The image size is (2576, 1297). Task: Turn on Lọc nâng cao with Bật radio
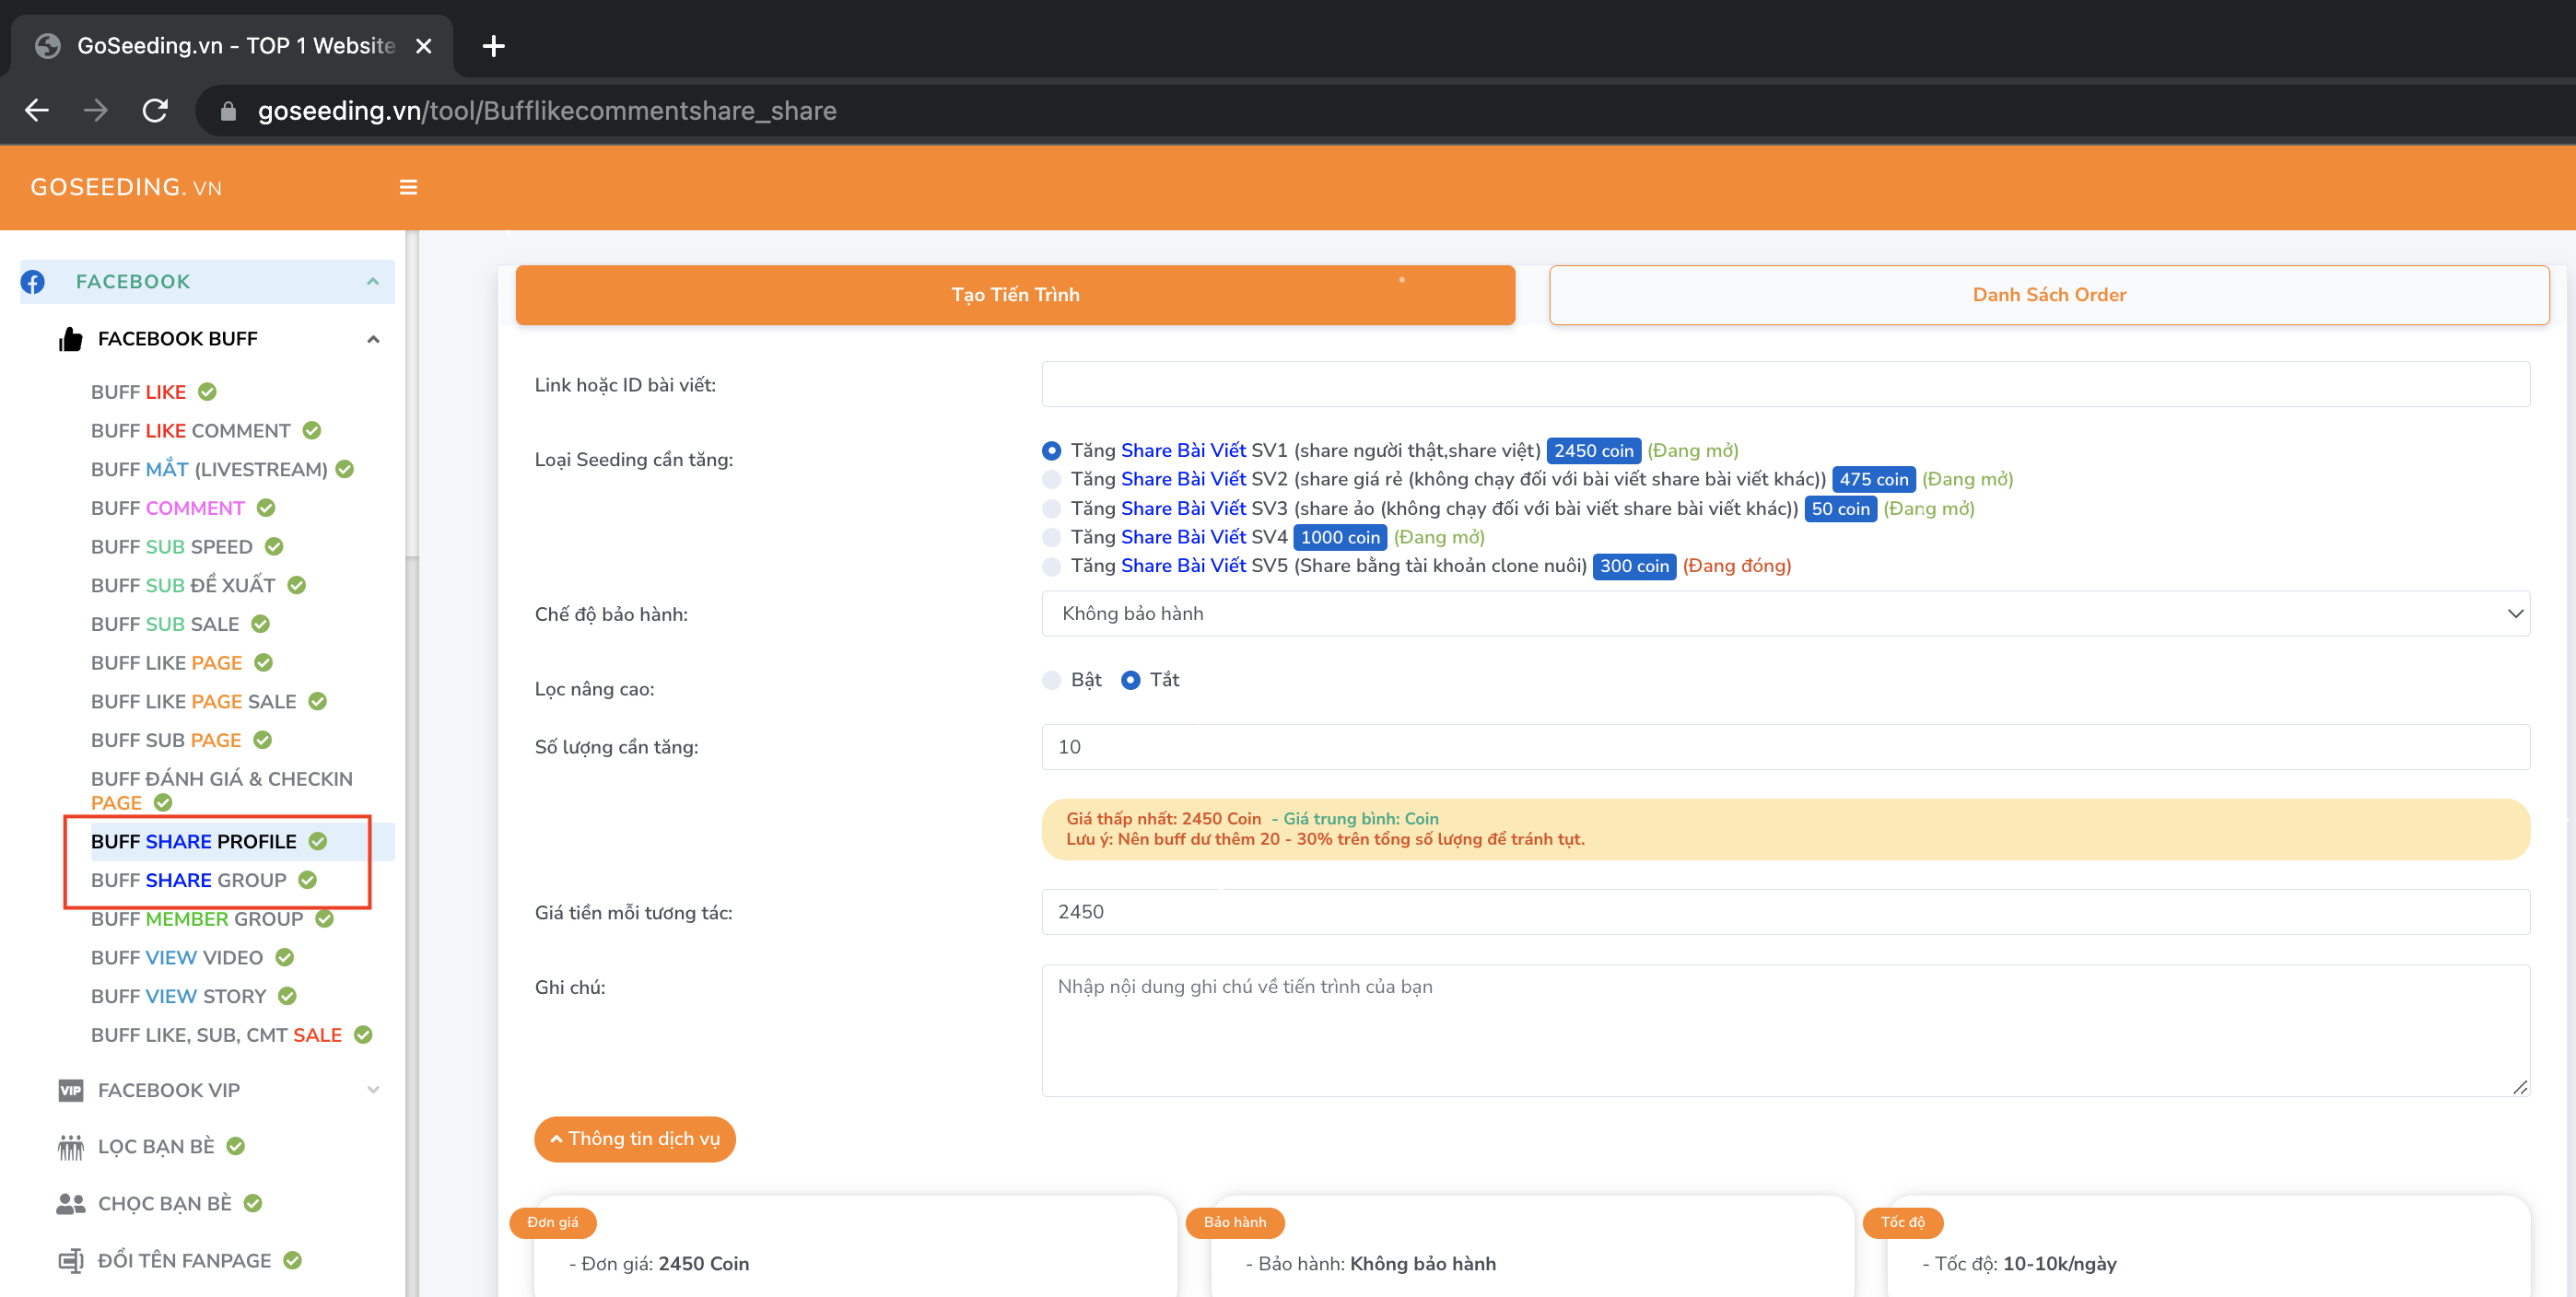click(x=1051, y=681)
